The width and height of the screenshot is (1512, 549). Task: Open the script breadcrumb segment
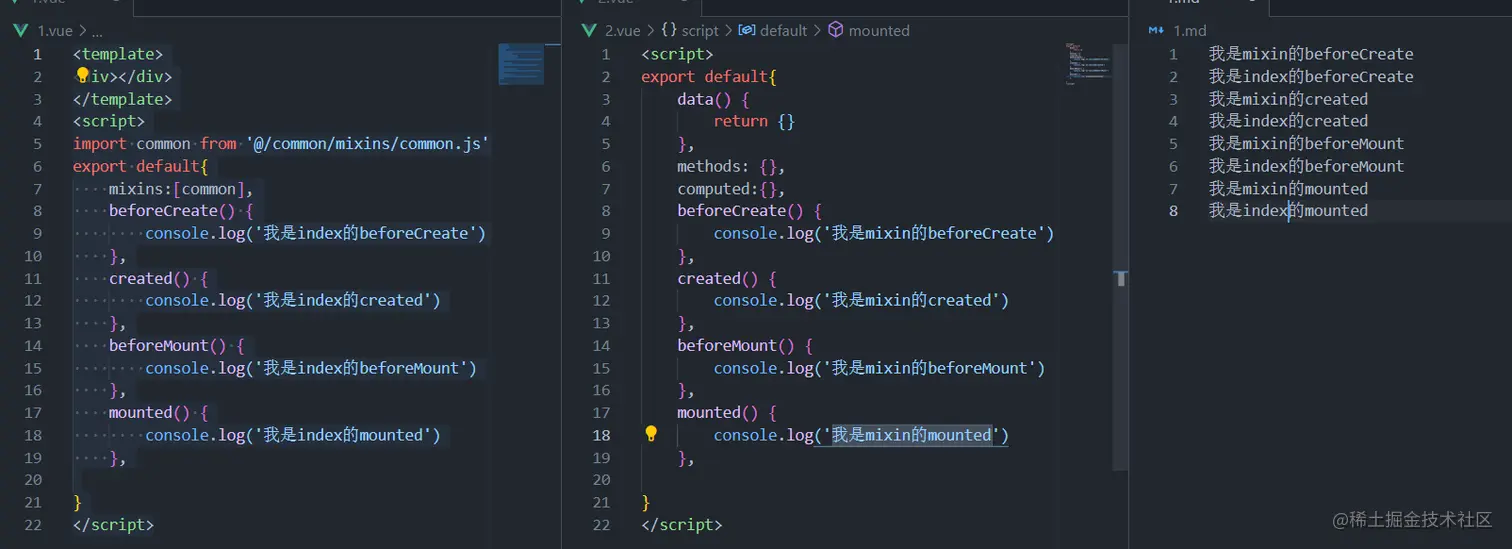coord(690,31)
